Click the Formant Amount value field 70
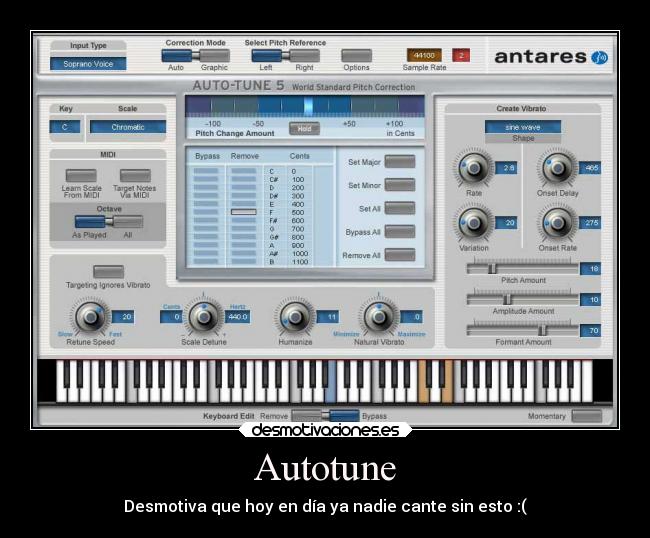Screen dimensions: 650x538 590,331
